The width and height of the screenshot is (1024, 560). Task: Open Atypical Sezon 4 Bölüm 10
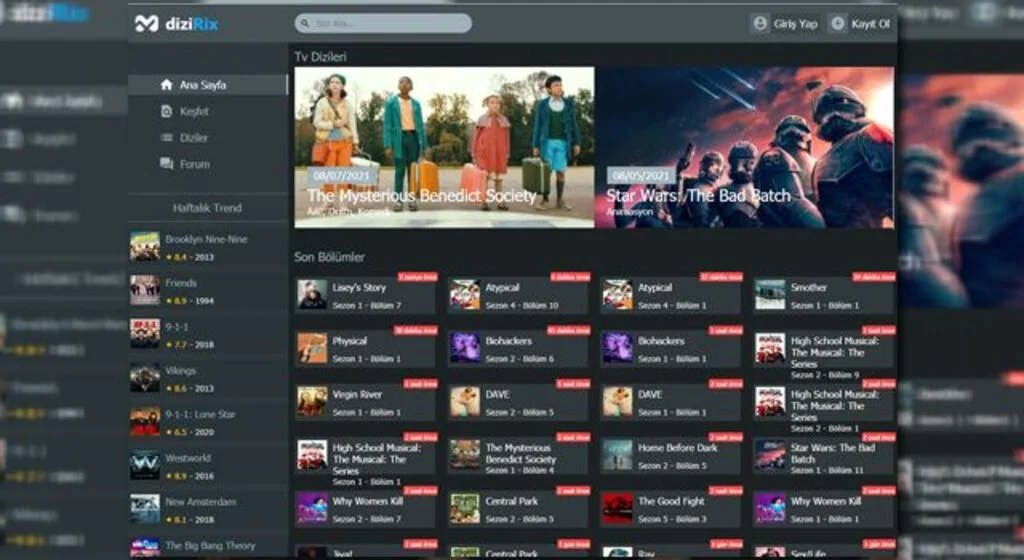coord(519,295)
